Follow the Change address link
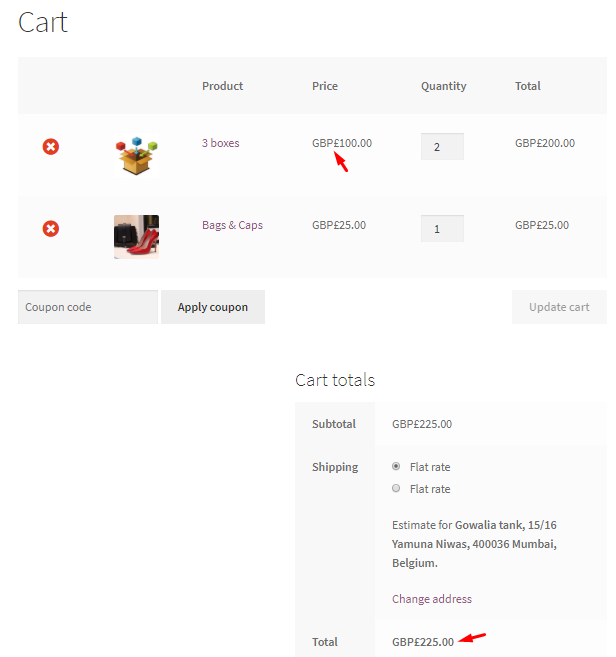 point(431,599)
